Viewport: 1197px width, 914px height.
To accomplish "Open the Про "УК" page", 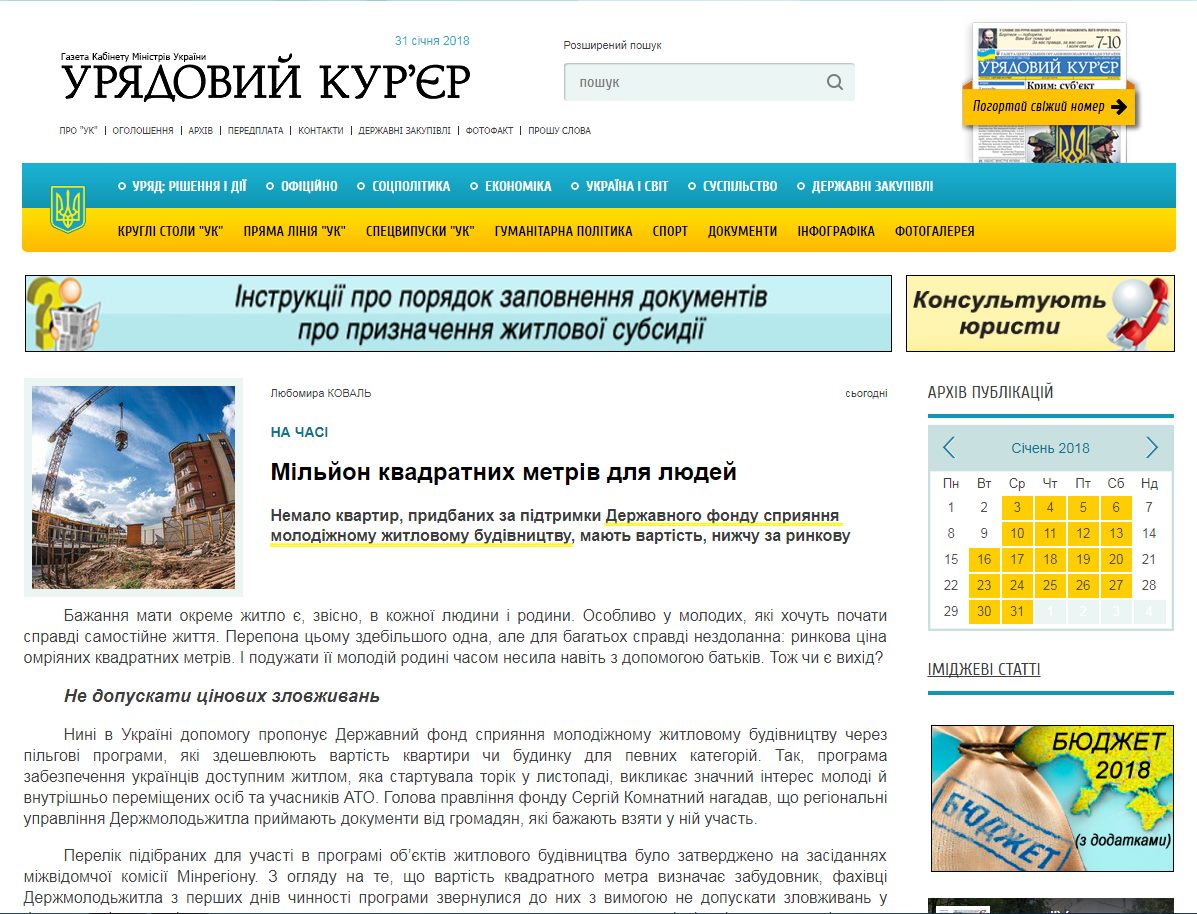I will pos(78,131).
